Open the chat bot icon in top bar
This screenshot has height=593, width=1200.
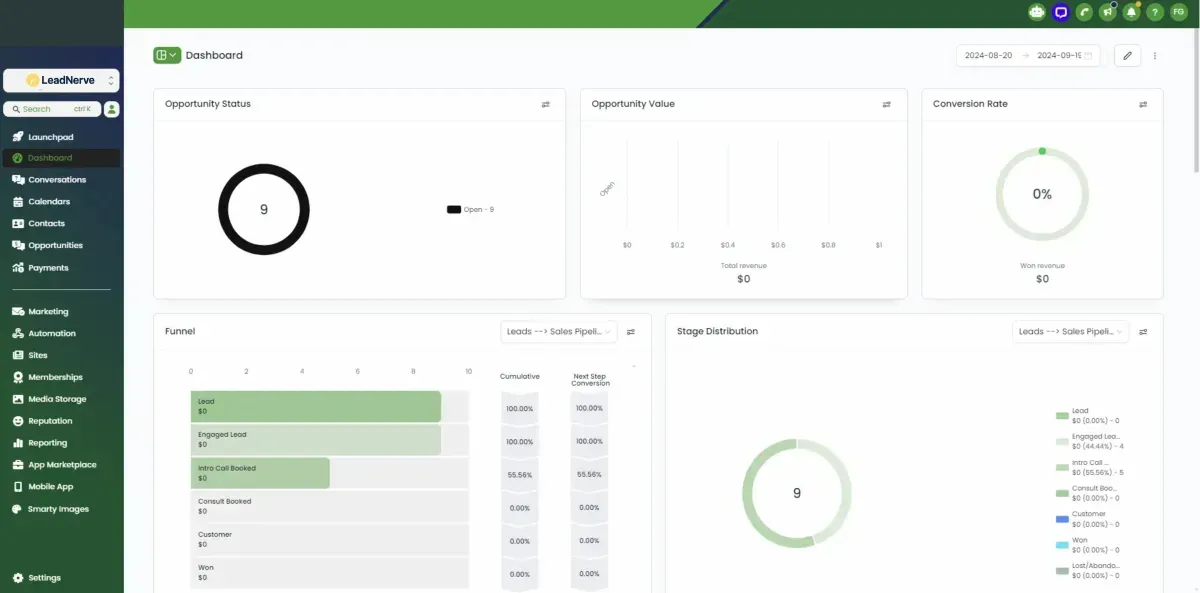(1037, 12)
